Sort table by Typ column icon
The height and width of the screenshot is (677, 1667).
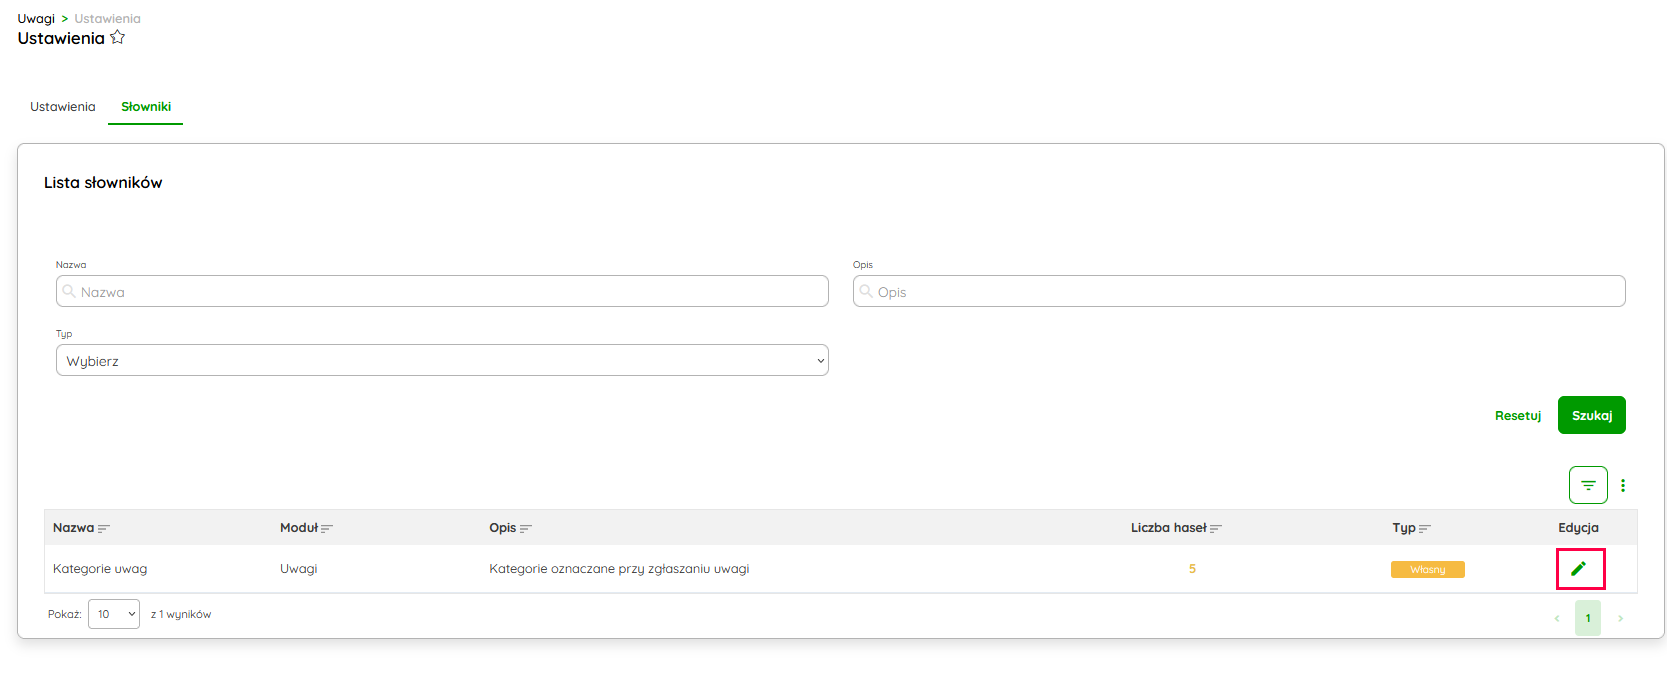pos(1425,529)
